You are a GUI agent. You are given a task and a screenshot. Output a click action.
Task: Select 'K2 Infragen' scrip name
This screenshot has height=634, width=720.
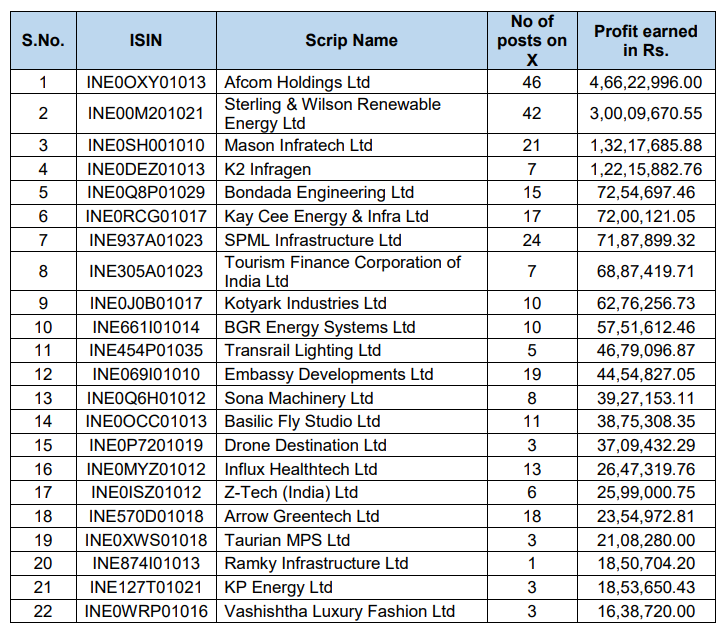[268, 169]
